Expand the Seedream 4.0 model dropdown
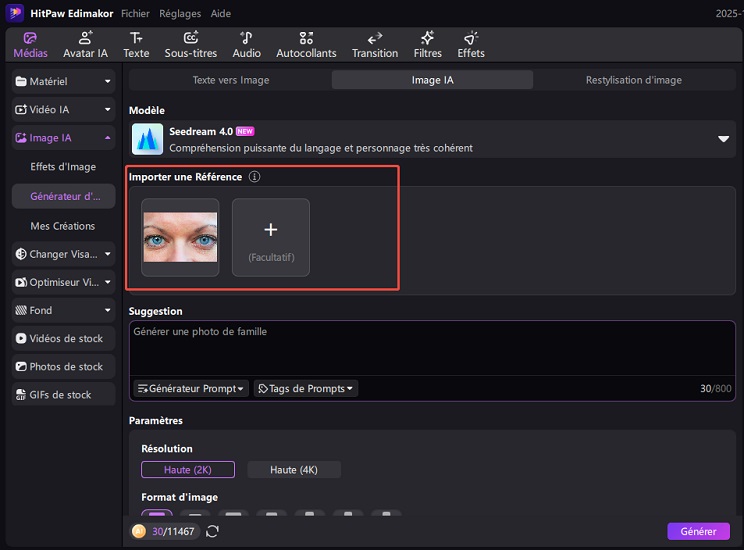744x550 pixels. click(723, 139)
